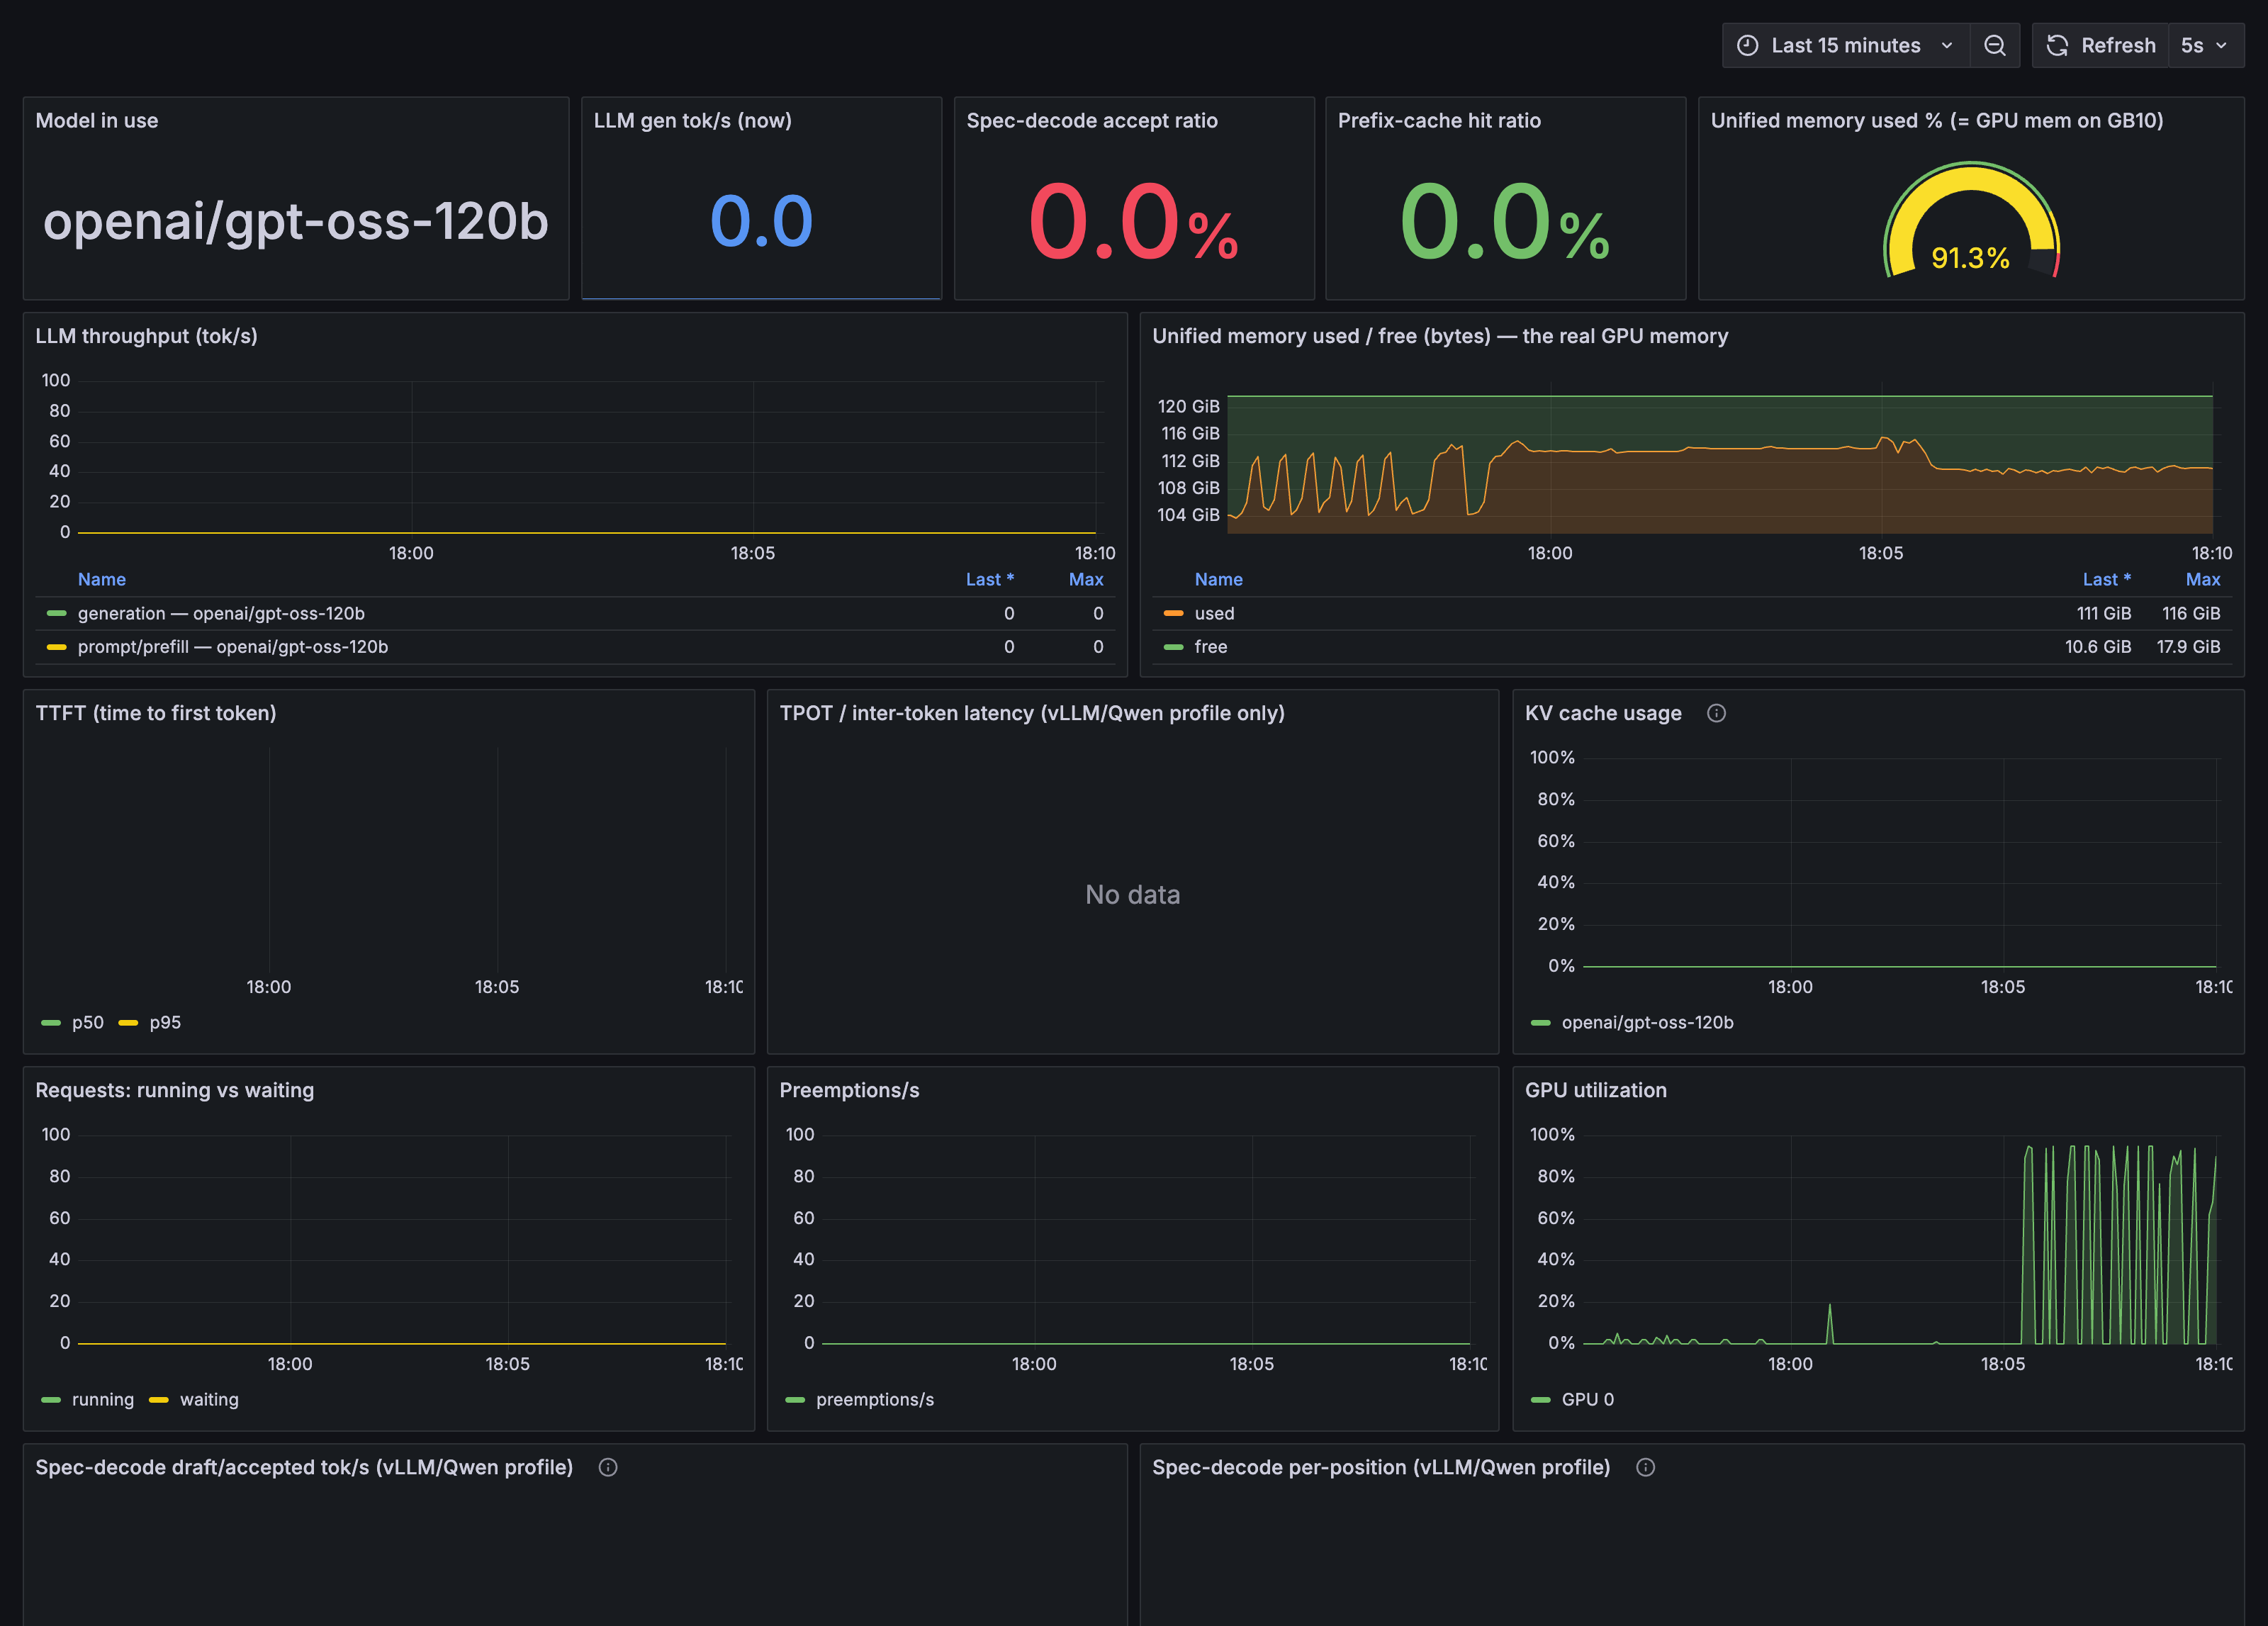Toggle the GPU 0 legend series
This screenshot has height=1626, width=2268.
coord(1587,1399)
